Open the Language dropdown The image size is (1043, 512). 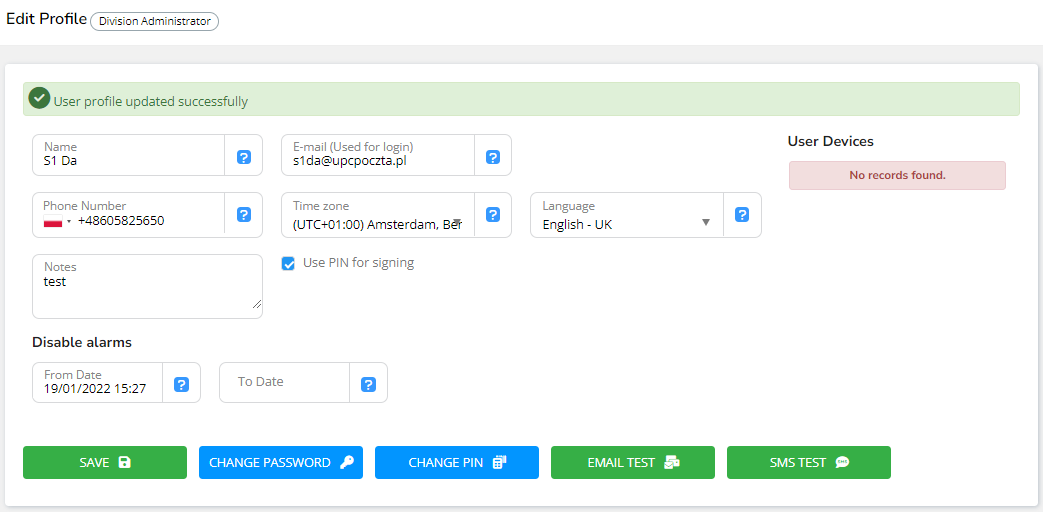pos(626,223)
